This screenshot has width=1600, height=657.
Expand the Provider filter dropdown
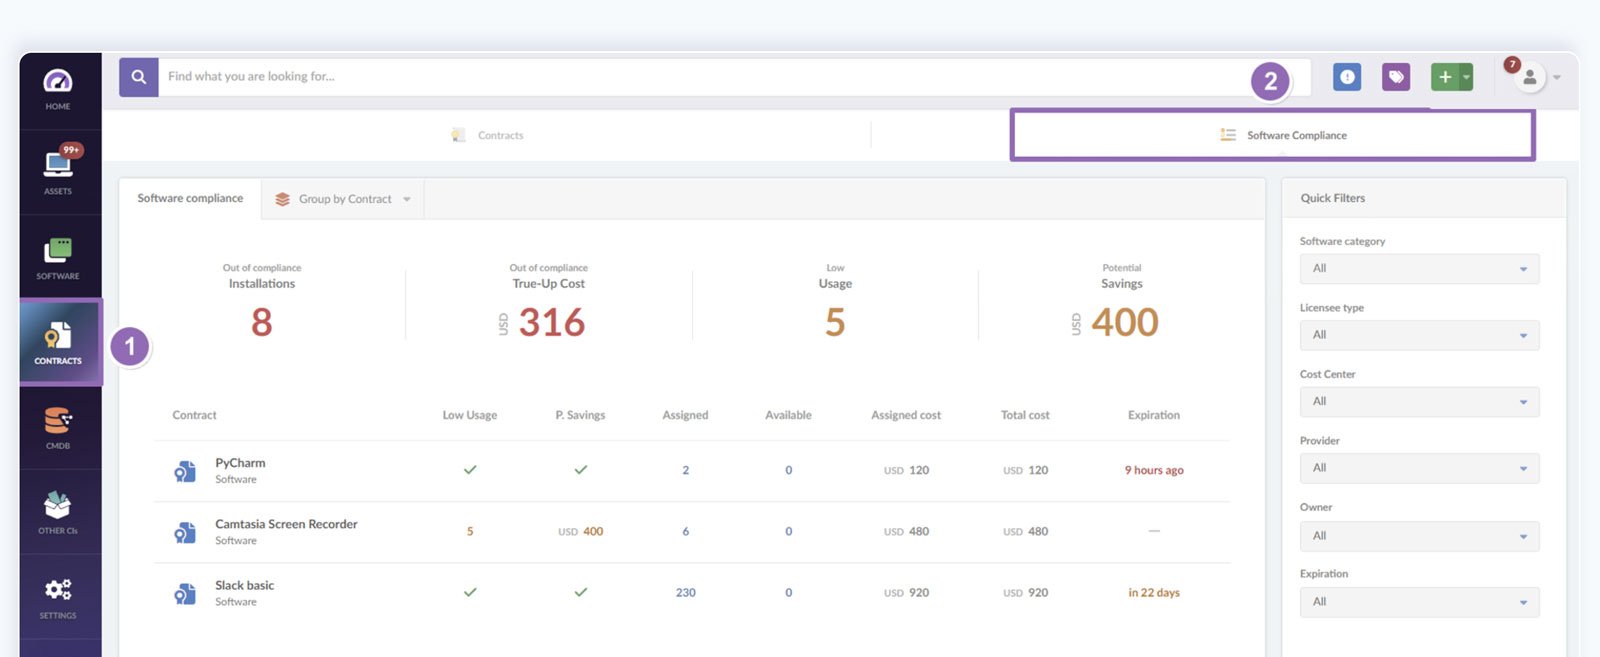point(1419,468)
